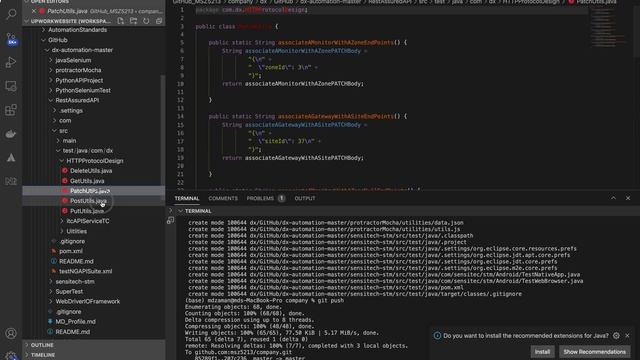Click the icon below the terminal side chevron
Image resolution: width=640 pixels, height=360 pixels.
[171, 220]
